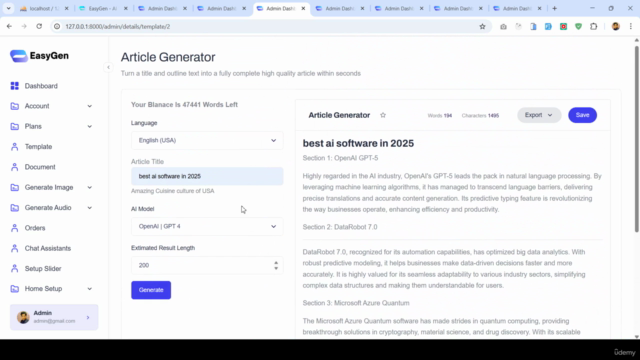640x360 pixels.
Task: Click the Plans folder icon
Action: click(x=15, y=127)
